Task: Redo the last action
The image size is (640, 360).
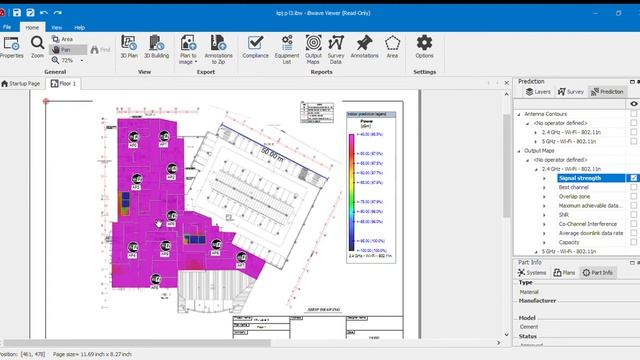Action: (58, 13)
